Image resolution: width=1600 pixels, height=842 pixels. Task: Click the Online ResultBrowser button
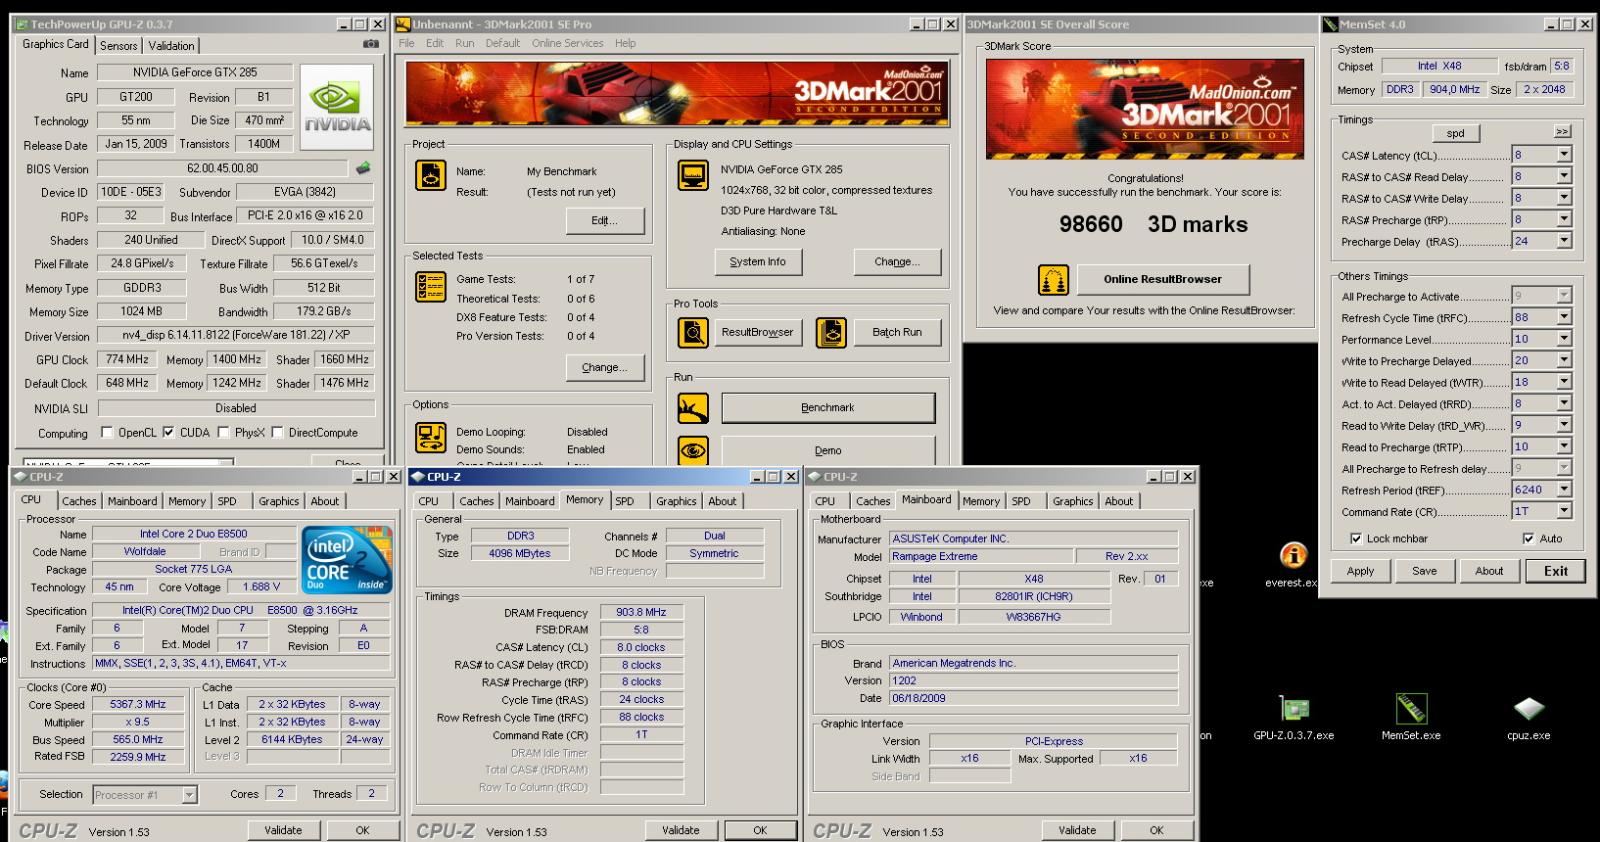pyautogui.click(x=1162, y=279)
